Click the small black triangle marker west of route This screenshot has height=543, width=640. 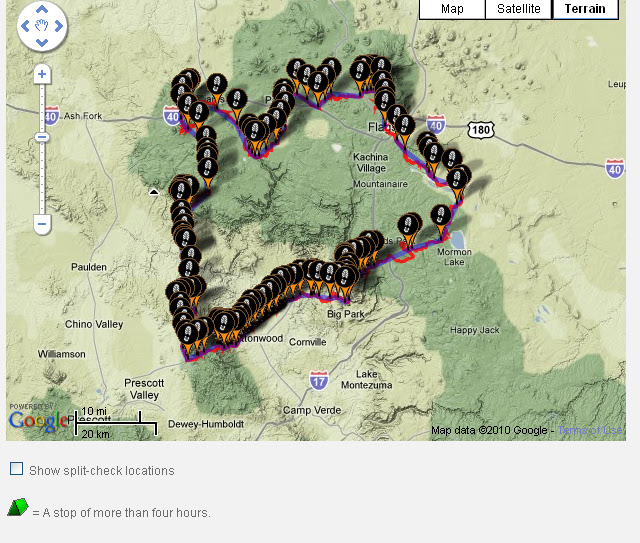(154, 192)
